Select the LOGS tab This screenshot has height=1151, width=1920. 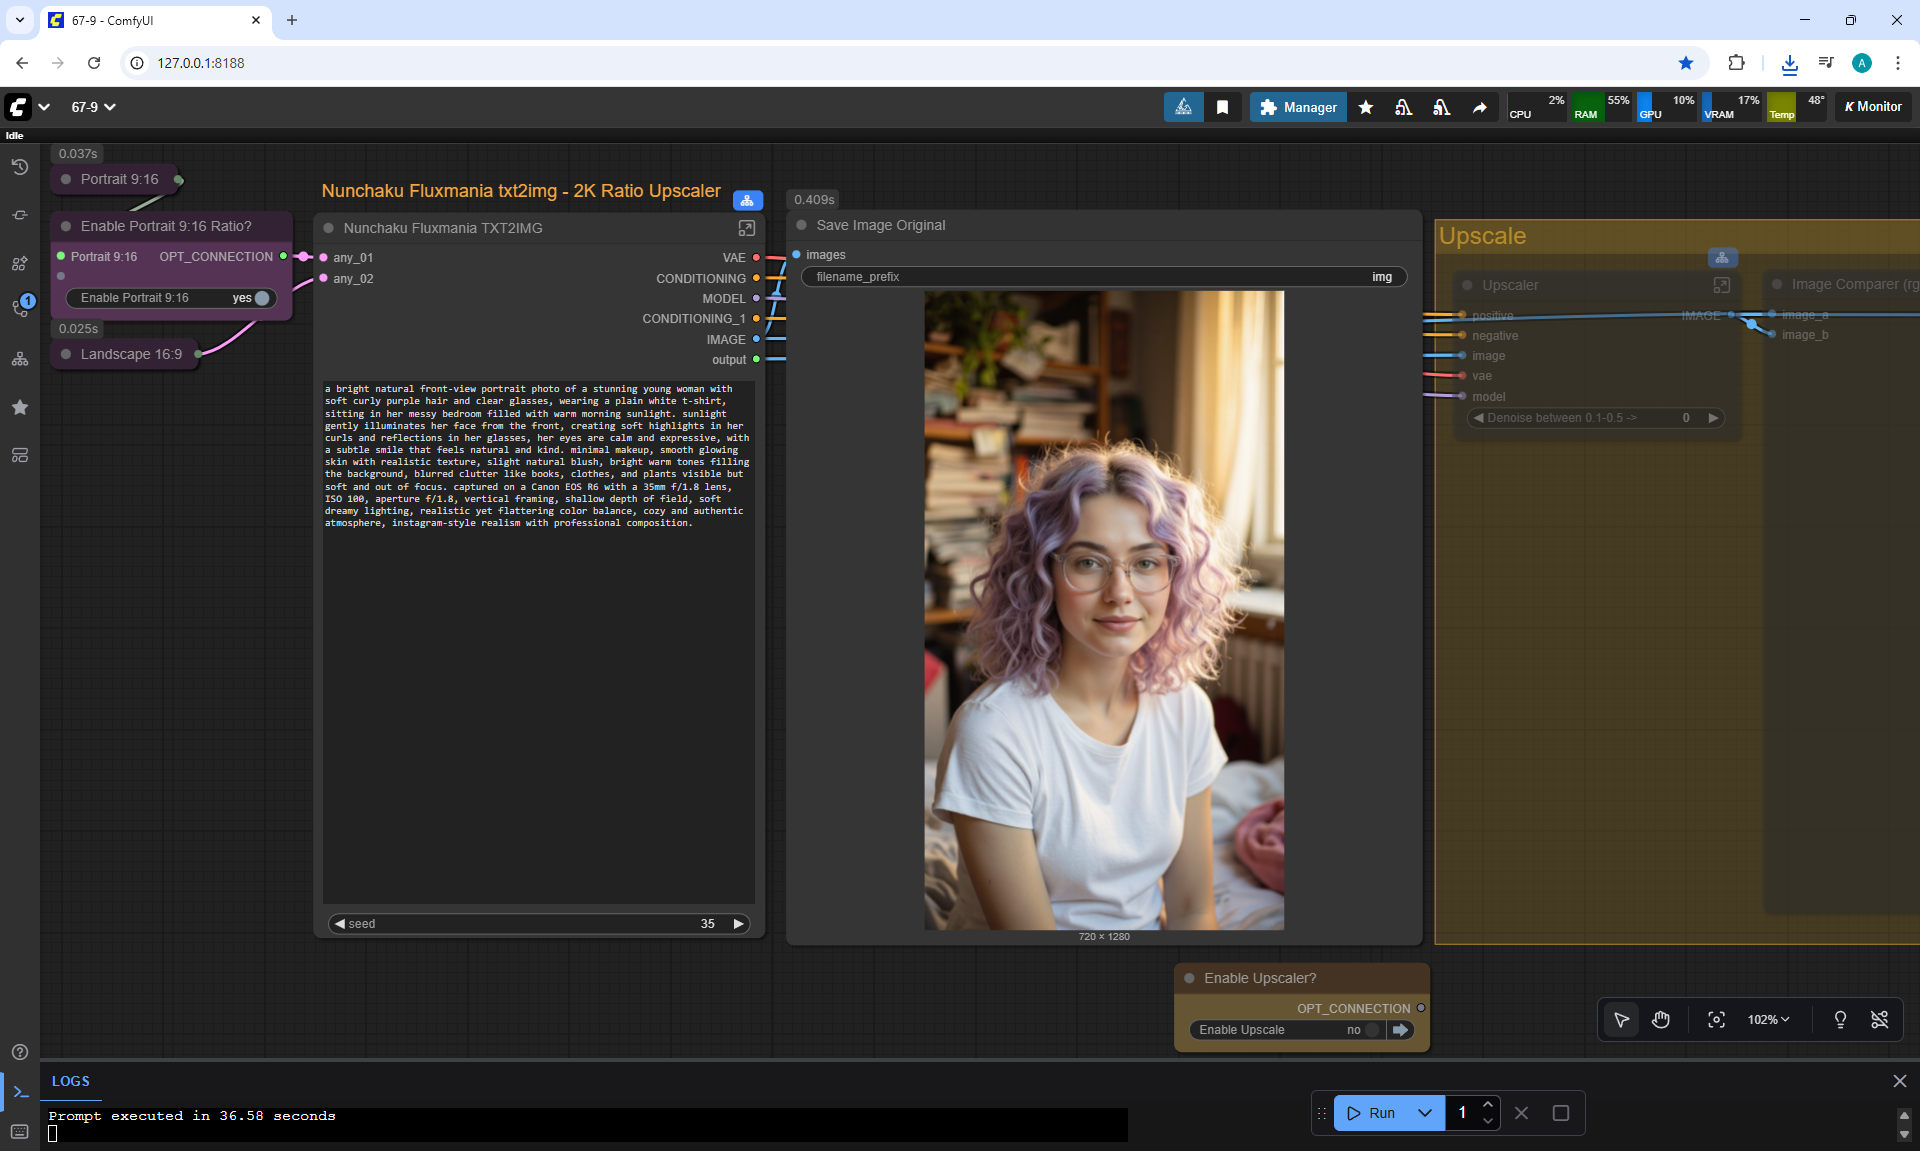click(x=70, y=1081)
